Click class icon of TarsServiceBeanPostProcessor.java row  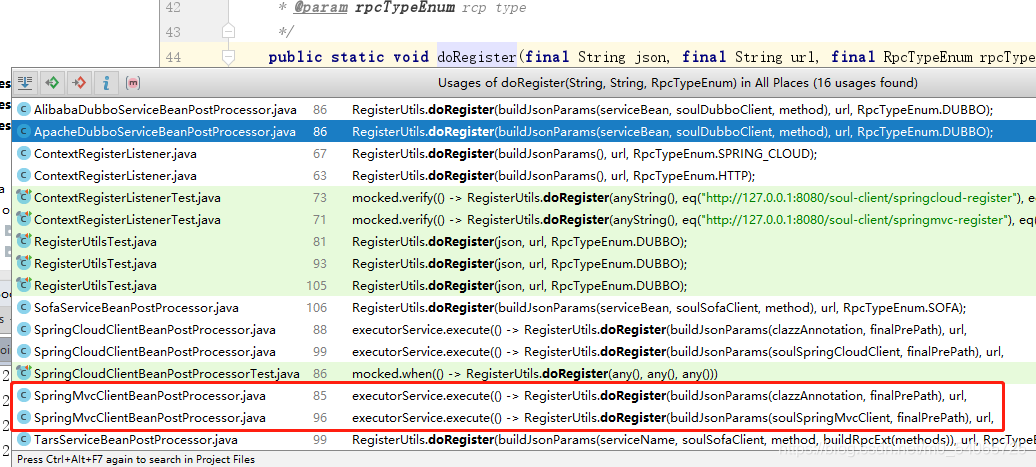[24, 439]
